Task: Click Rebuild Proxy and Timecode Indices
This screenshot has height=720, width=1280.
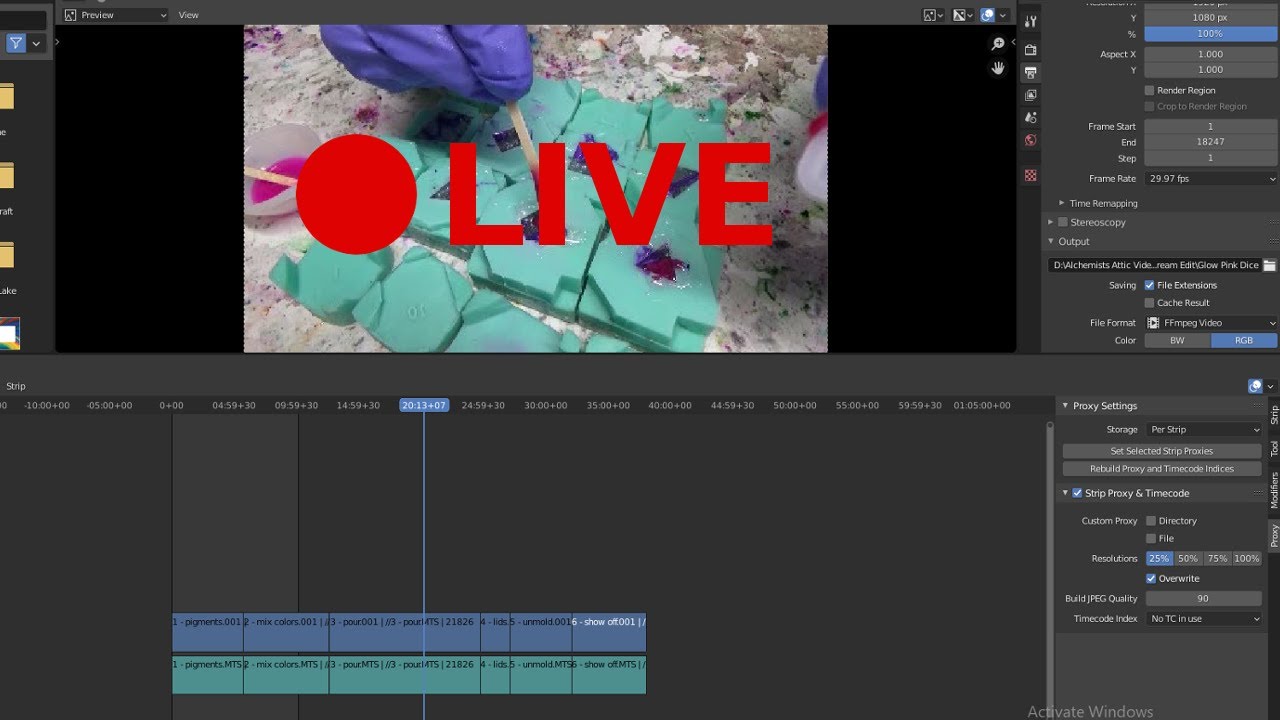Action: click(x=1162, y=468)
